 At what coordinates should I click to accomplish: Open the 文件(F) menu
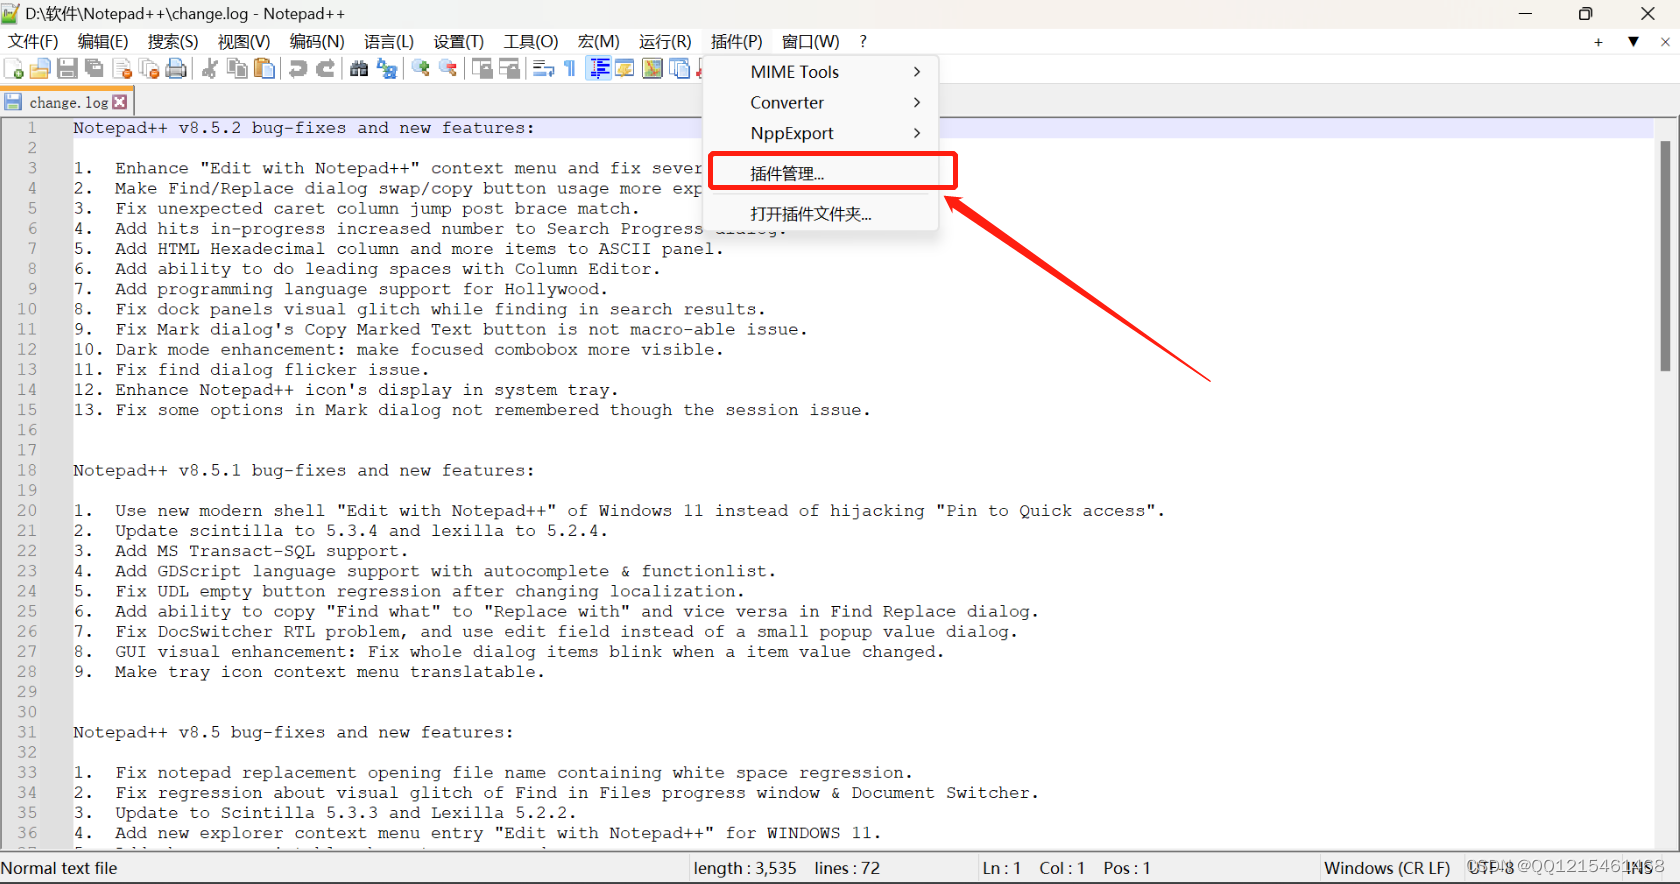coord(33,41)
